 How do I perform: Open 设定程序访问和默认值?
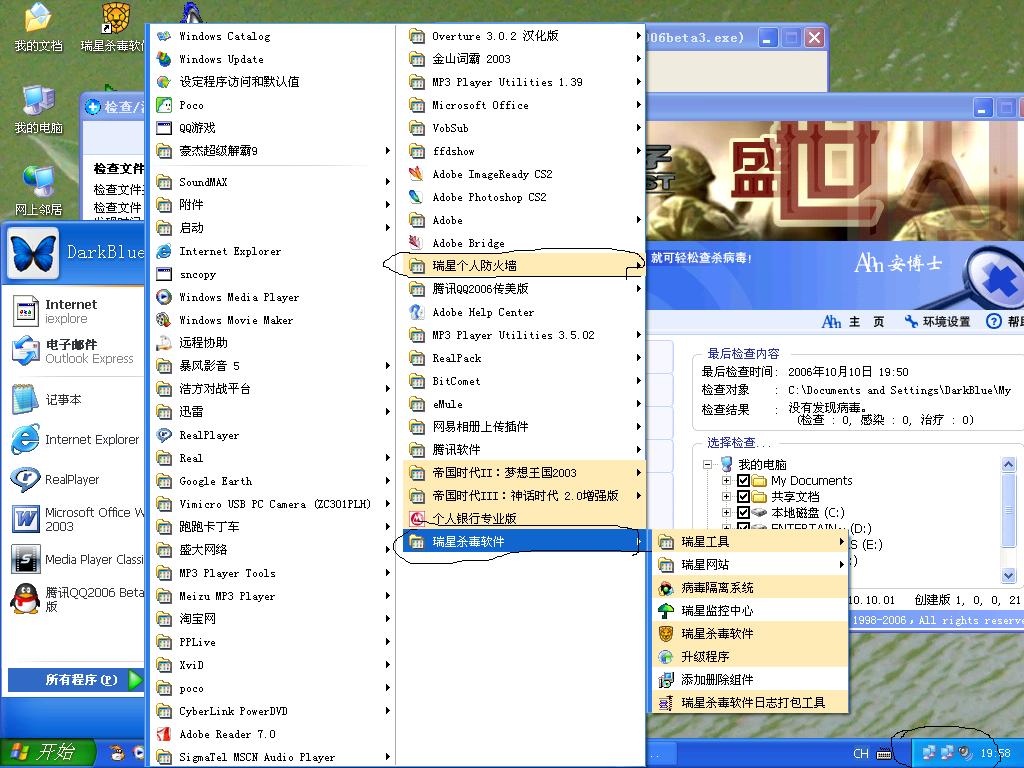273,82
